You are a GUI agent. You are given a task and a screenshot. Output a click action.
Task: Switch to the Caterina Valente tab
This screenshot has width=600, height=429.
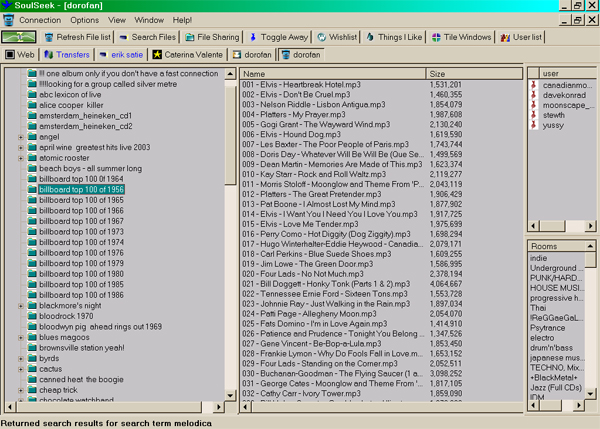[188, 55]
